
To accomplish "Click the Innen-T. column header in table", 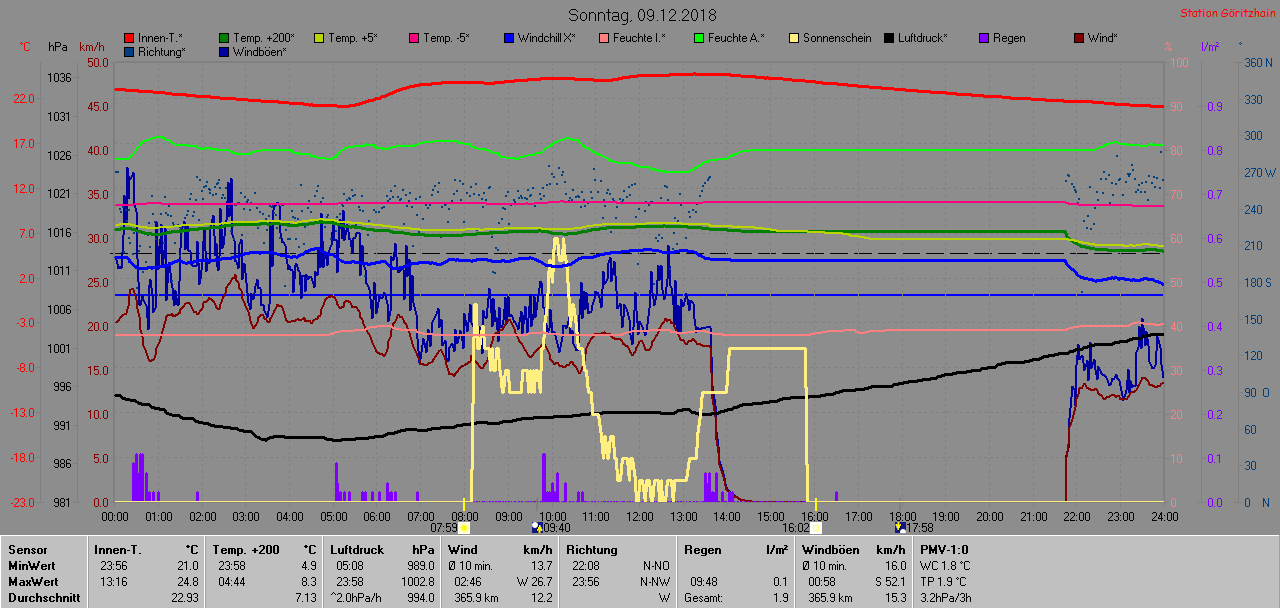I will 118,550.
